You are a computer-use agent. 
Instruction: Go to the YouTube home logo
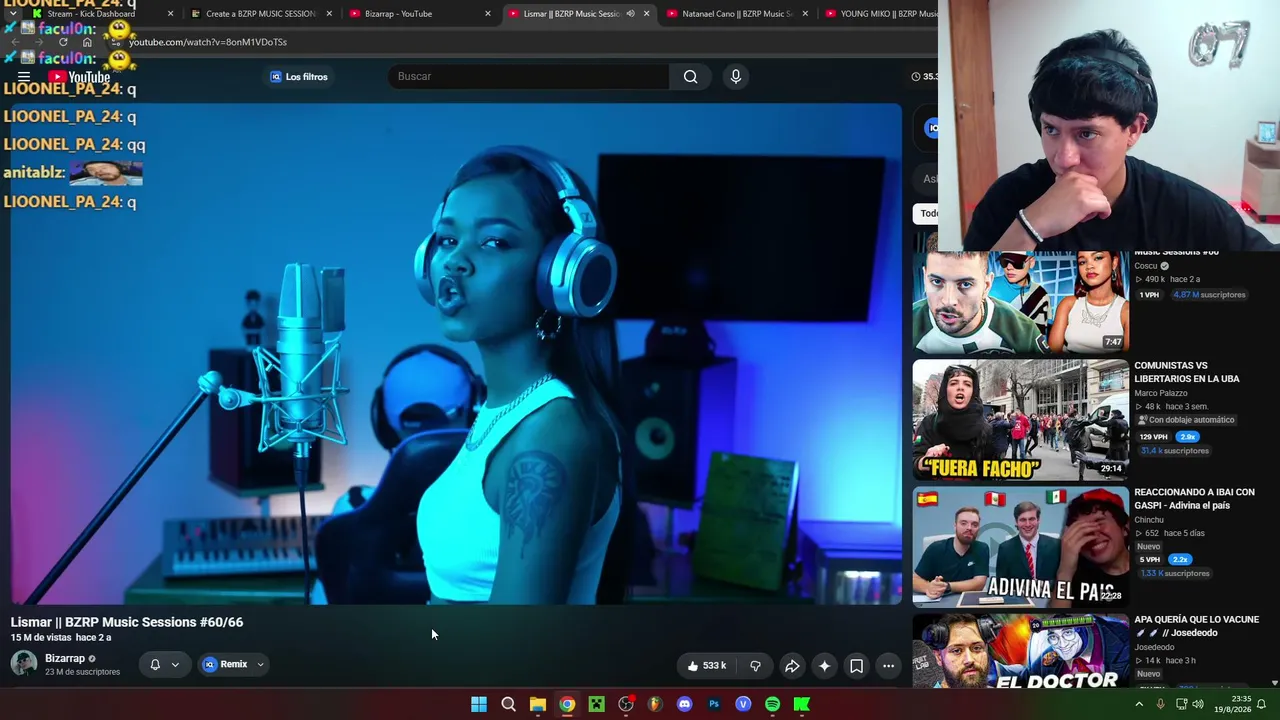[x=80, y=77]
